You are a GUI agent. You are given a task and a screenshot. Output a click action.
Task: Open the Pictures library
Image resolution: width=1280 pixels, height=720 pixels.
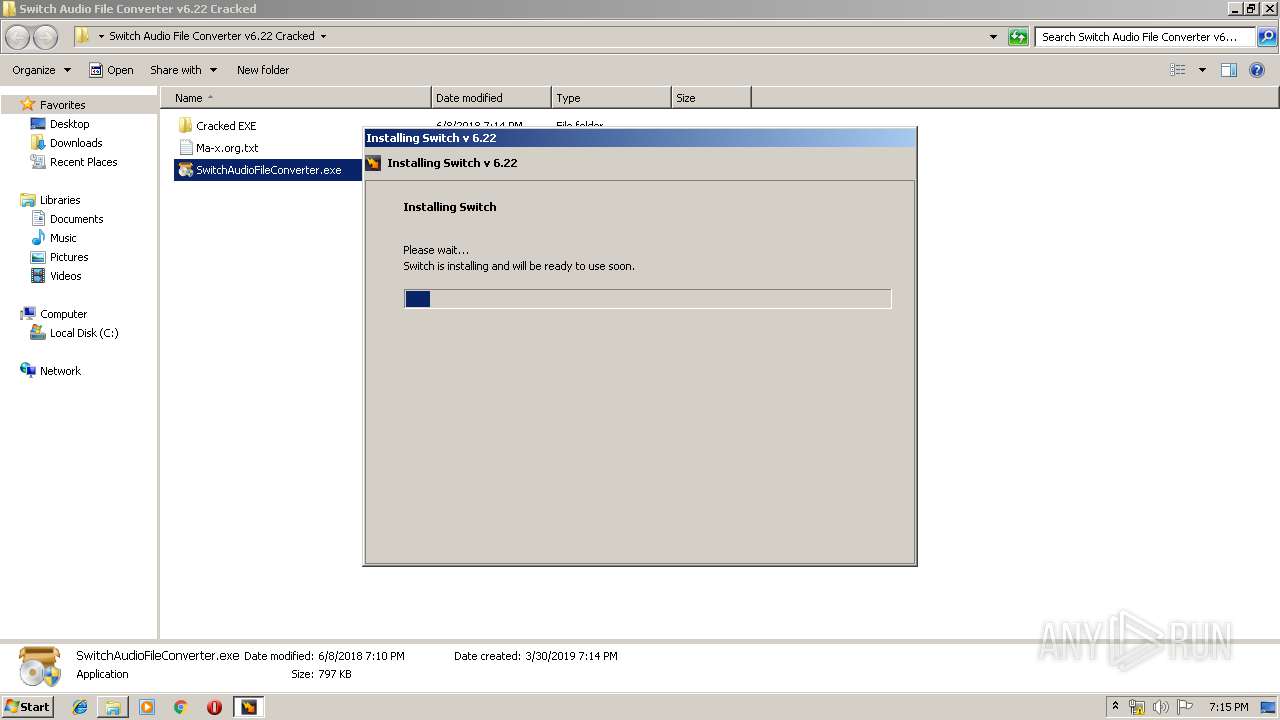[69, 257]
